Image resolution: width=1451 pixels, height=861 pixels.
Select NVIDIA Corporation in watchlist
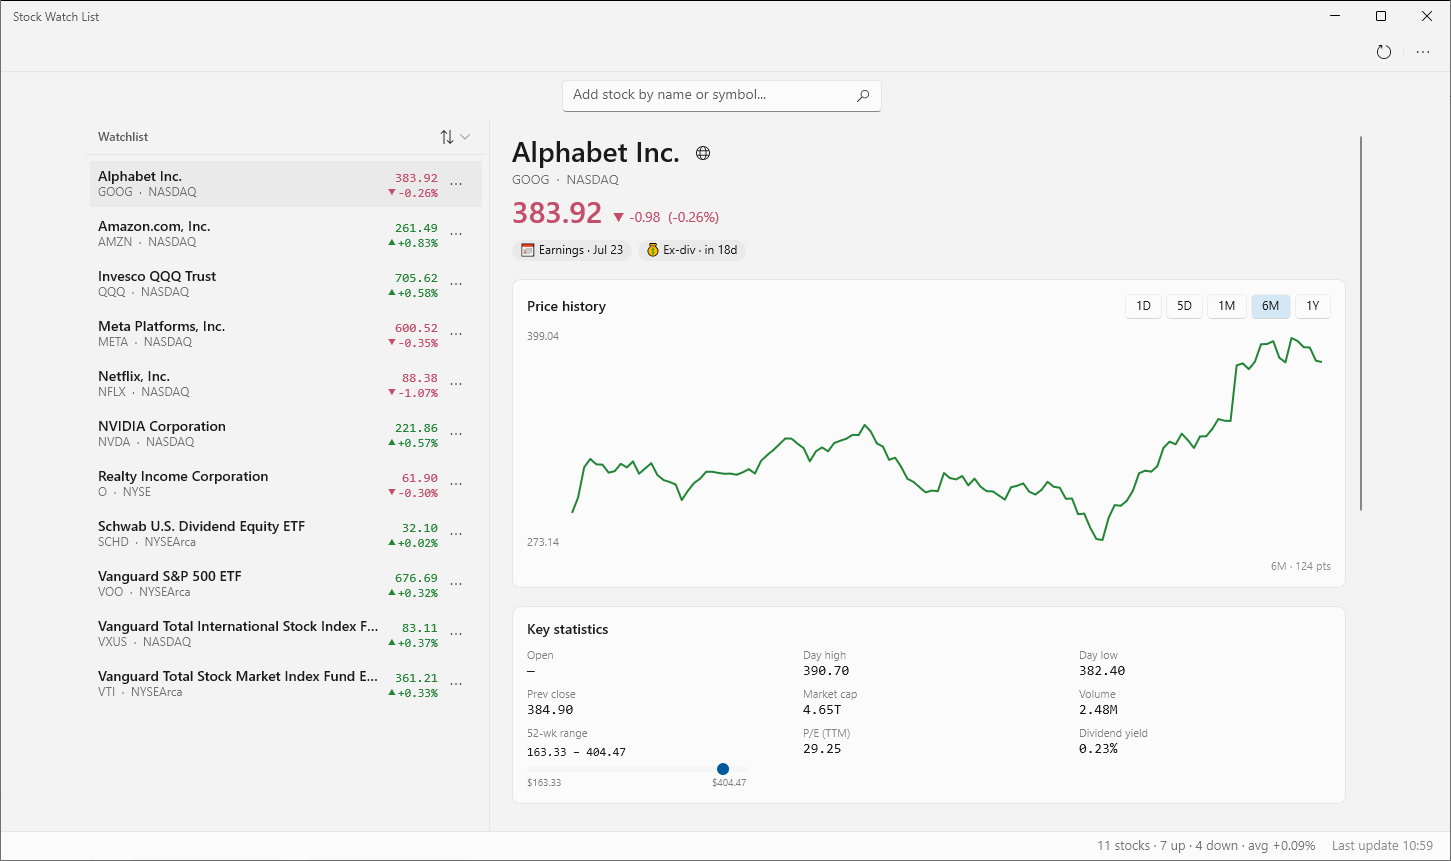pyautogui.click(x=286, y=434)
